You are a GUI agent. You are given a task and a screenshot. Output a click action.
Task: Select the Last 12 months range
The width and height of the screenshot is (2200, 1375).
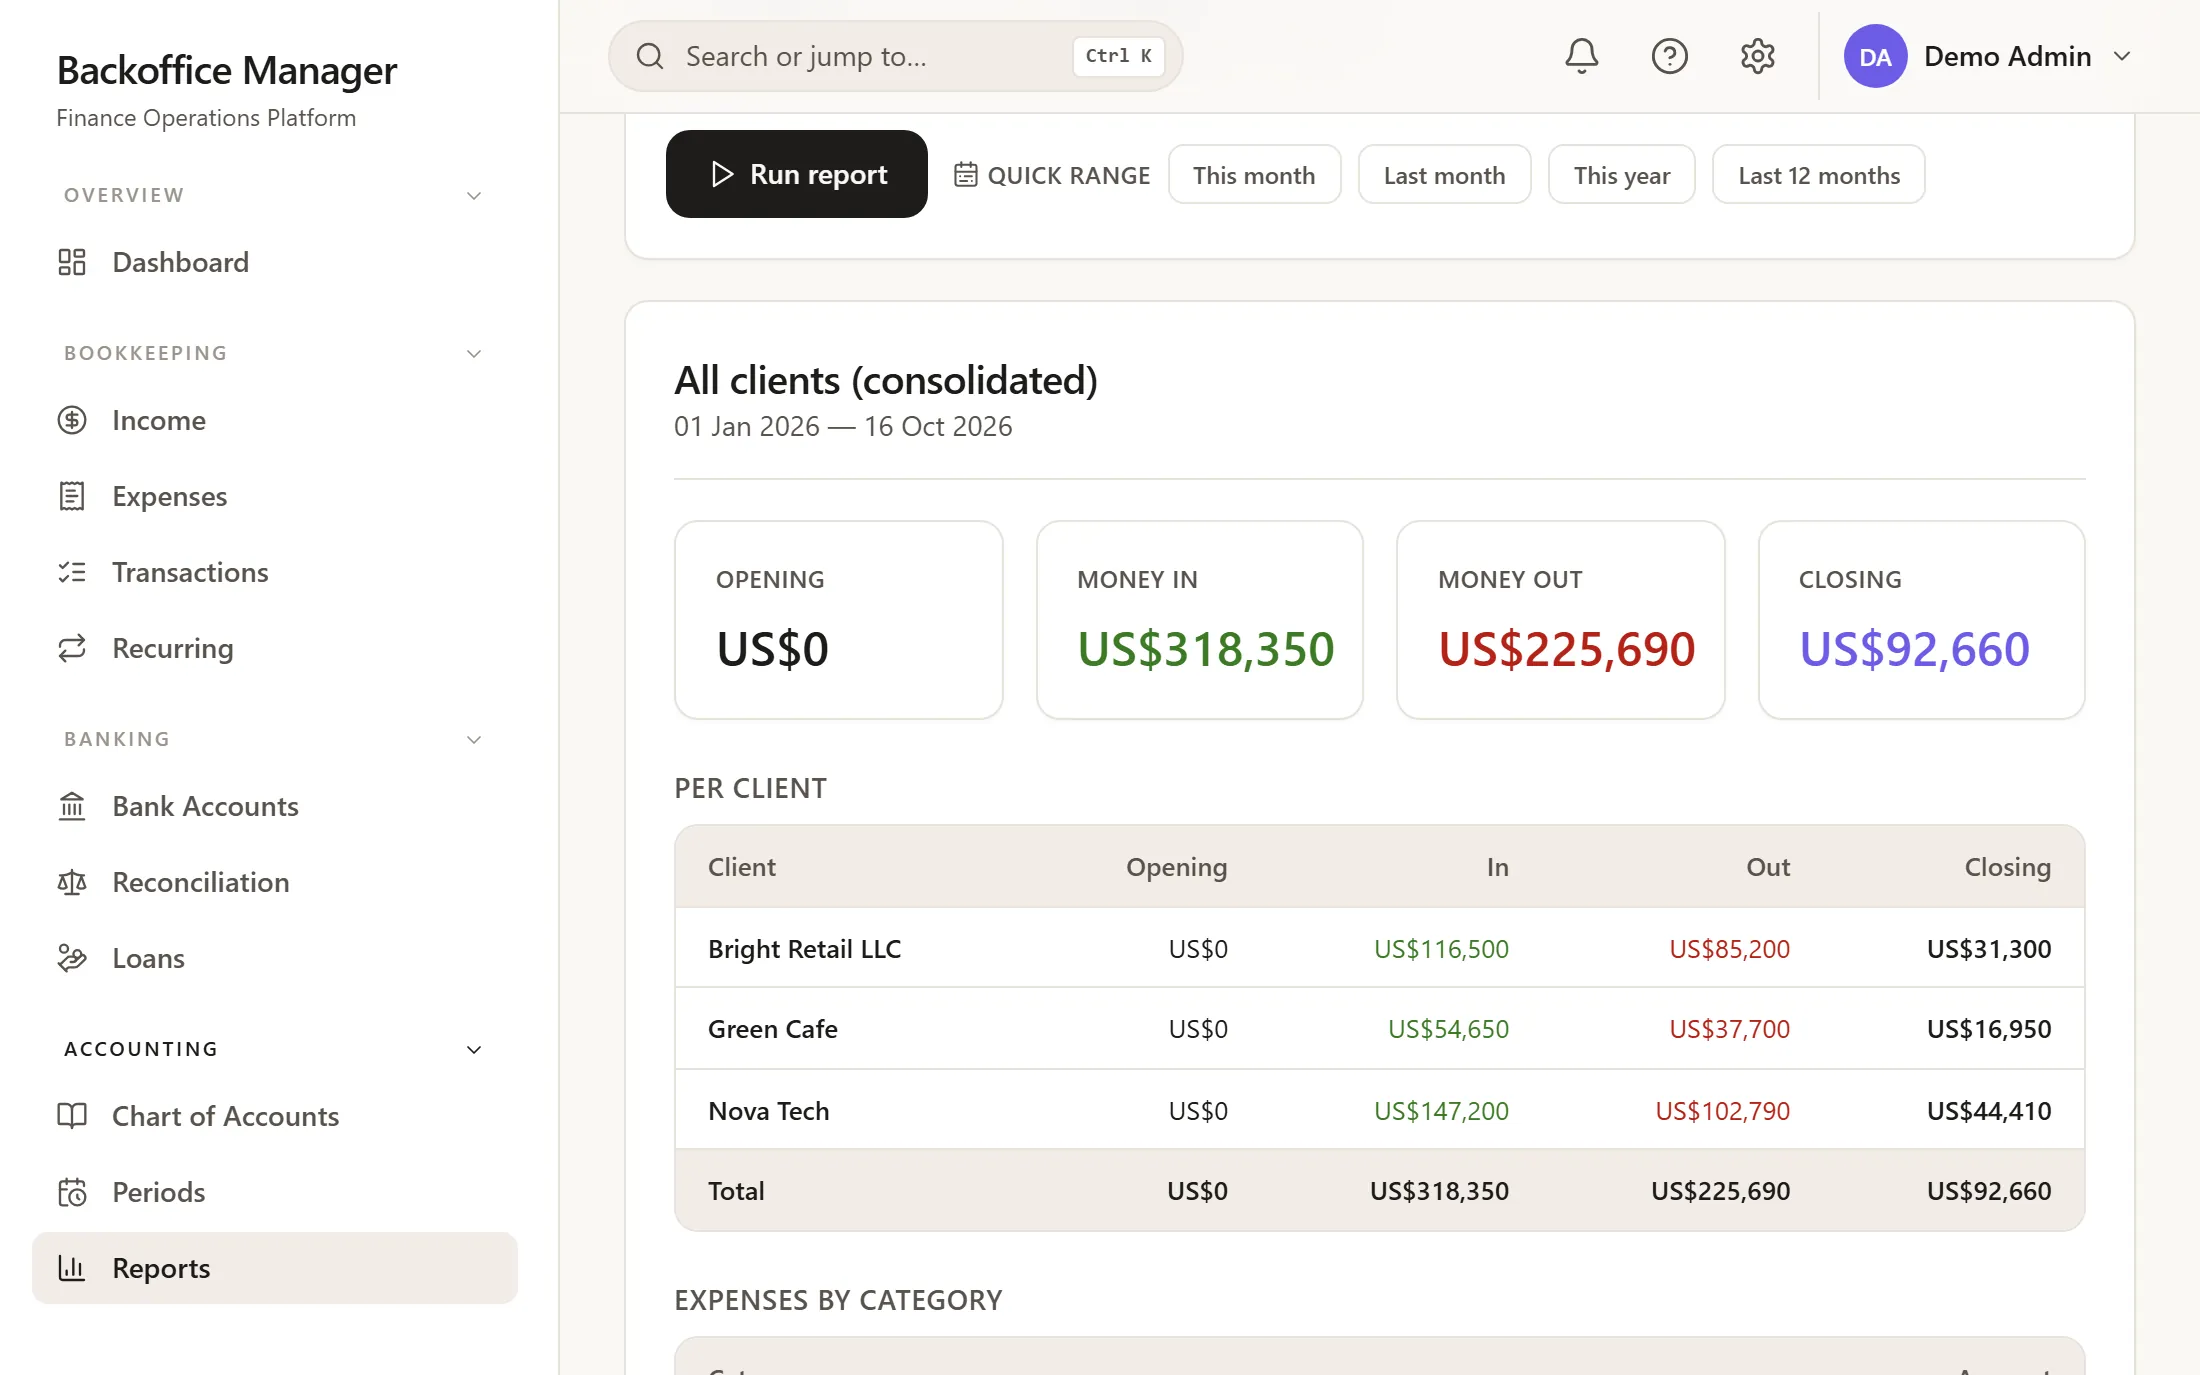(x=1818, y=175)
